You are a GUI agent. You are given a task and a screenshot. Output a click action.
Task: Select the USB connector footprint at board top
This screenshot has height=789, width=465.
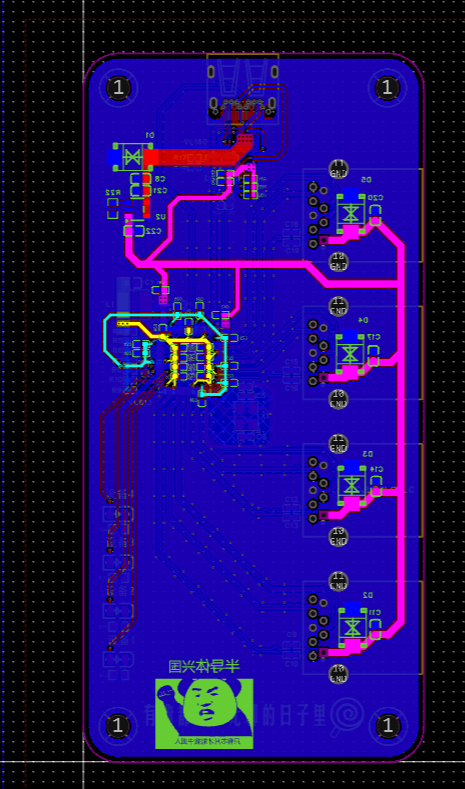[243, 89]
